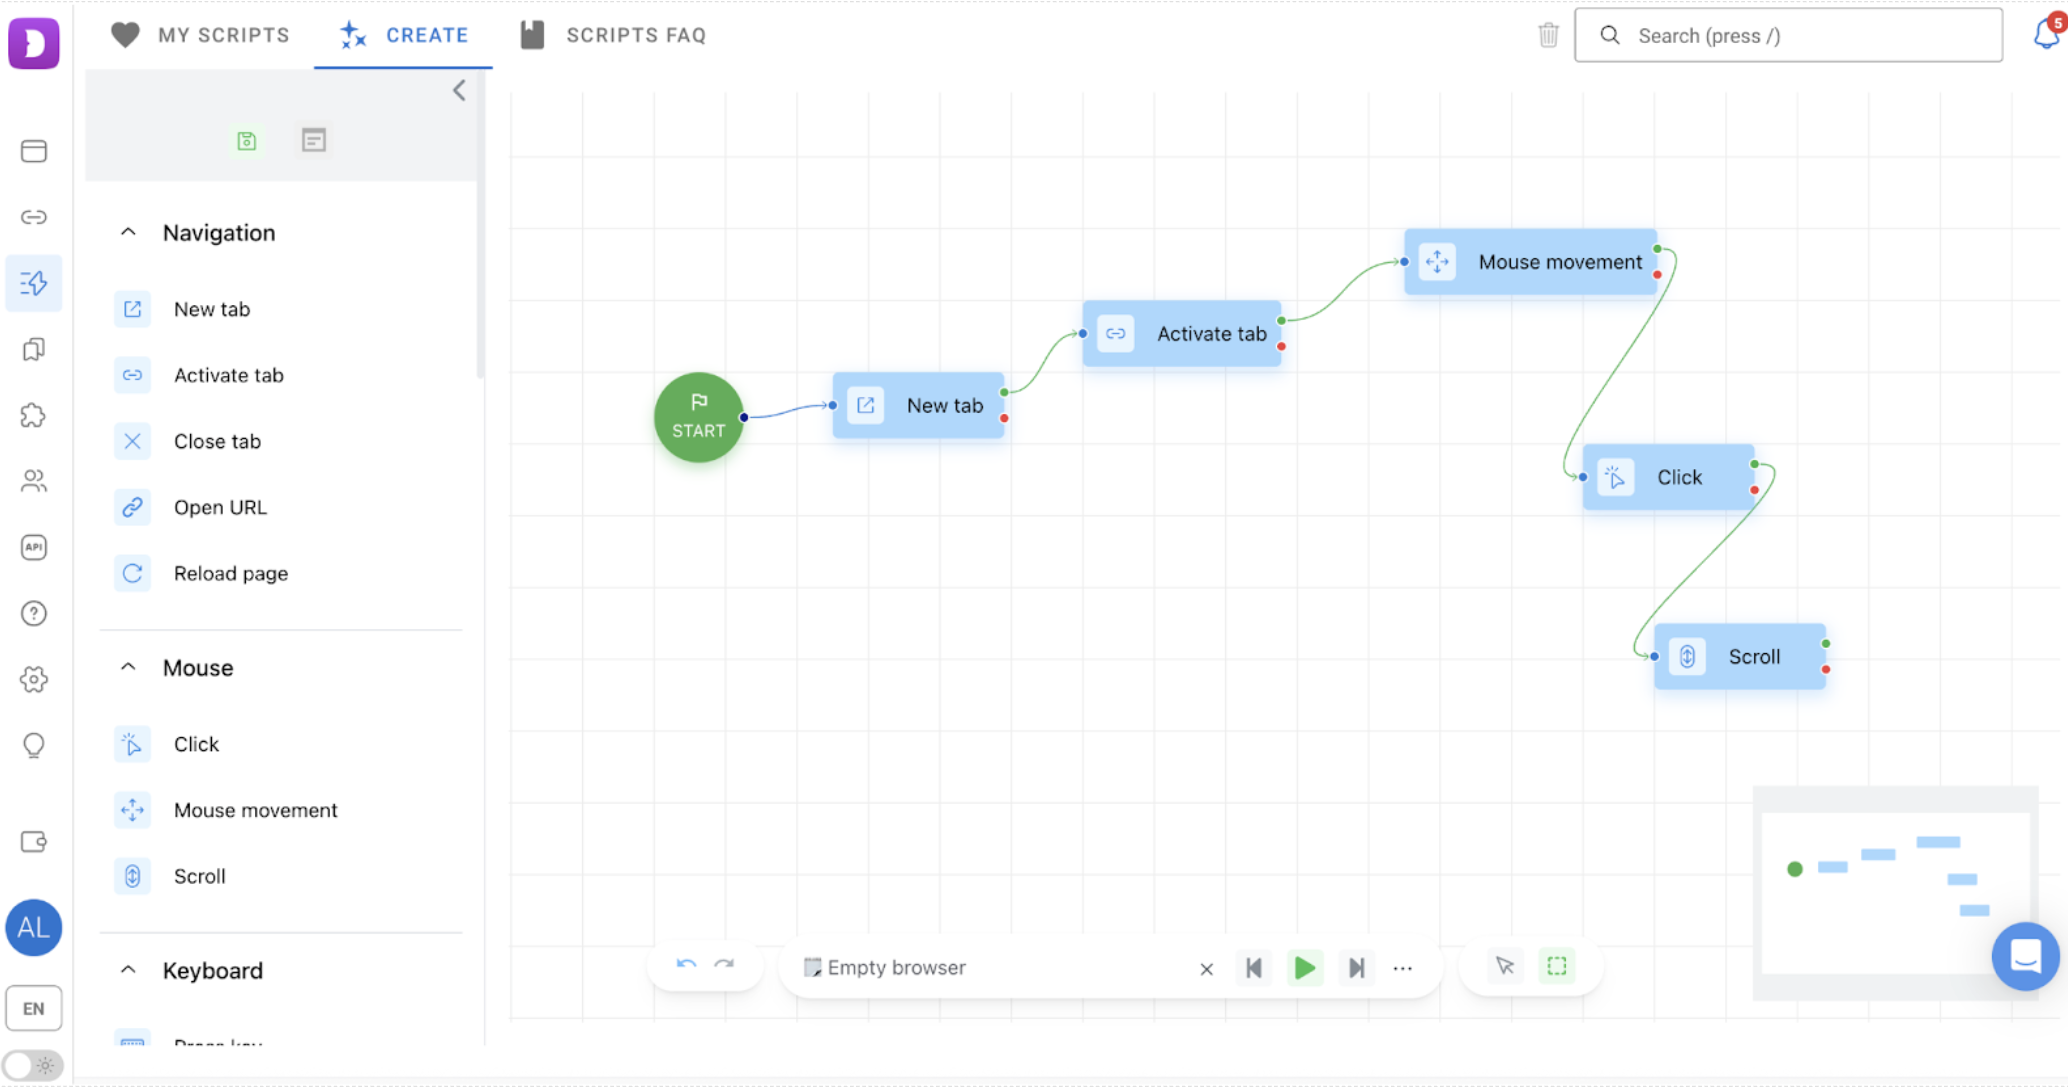
Task: Open the notifications bell
Action: [2046, 35]
